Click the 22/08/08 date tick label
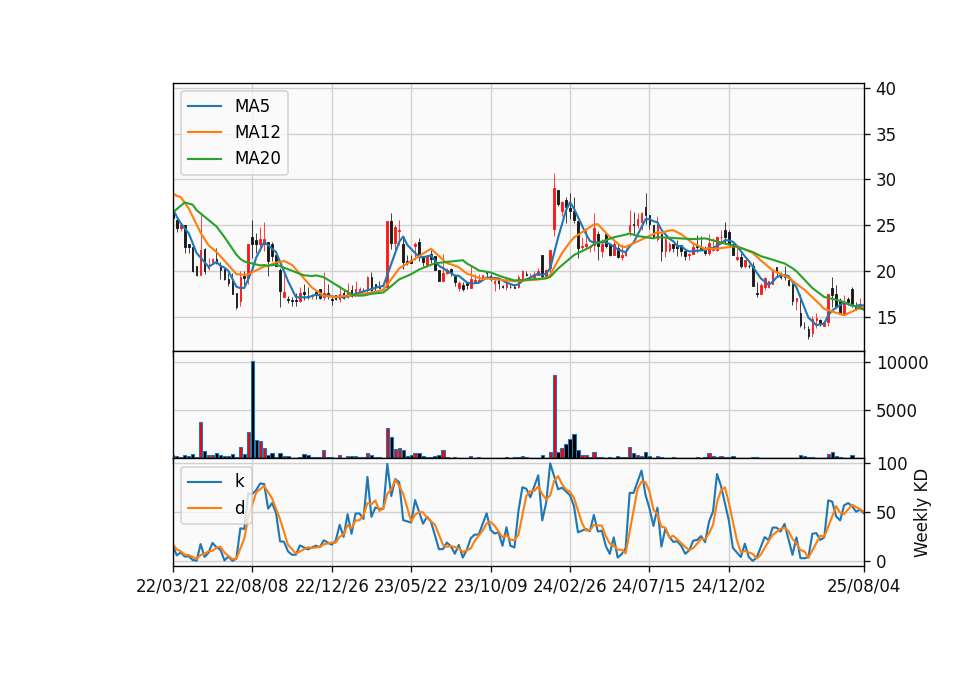Image resolution: width=960 pixels, height=690 pixels. click(252, 587)
